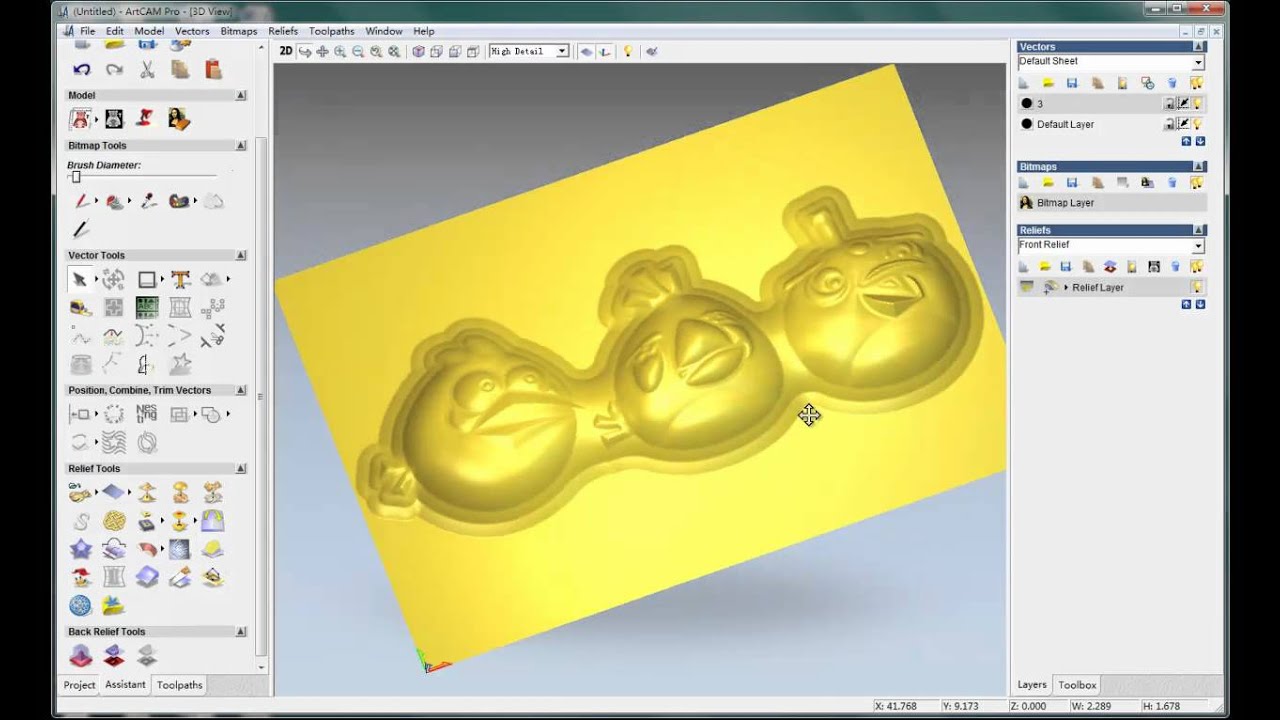Open the Vectors menu
This screenshot has width=1280, height=720.
(x=192, y=31)
